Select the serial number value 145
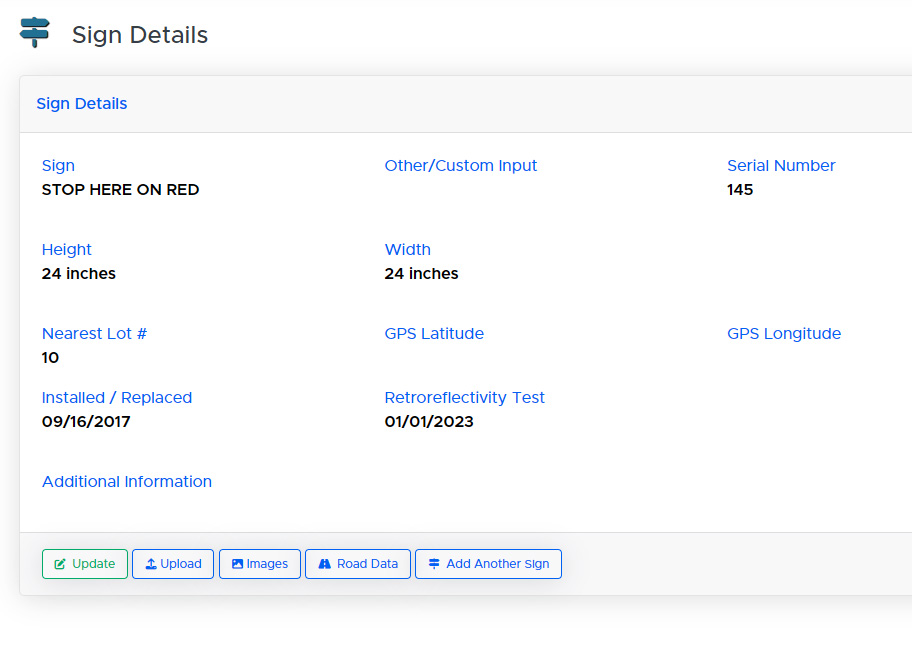The image size is (912, 655). point(740,190)
